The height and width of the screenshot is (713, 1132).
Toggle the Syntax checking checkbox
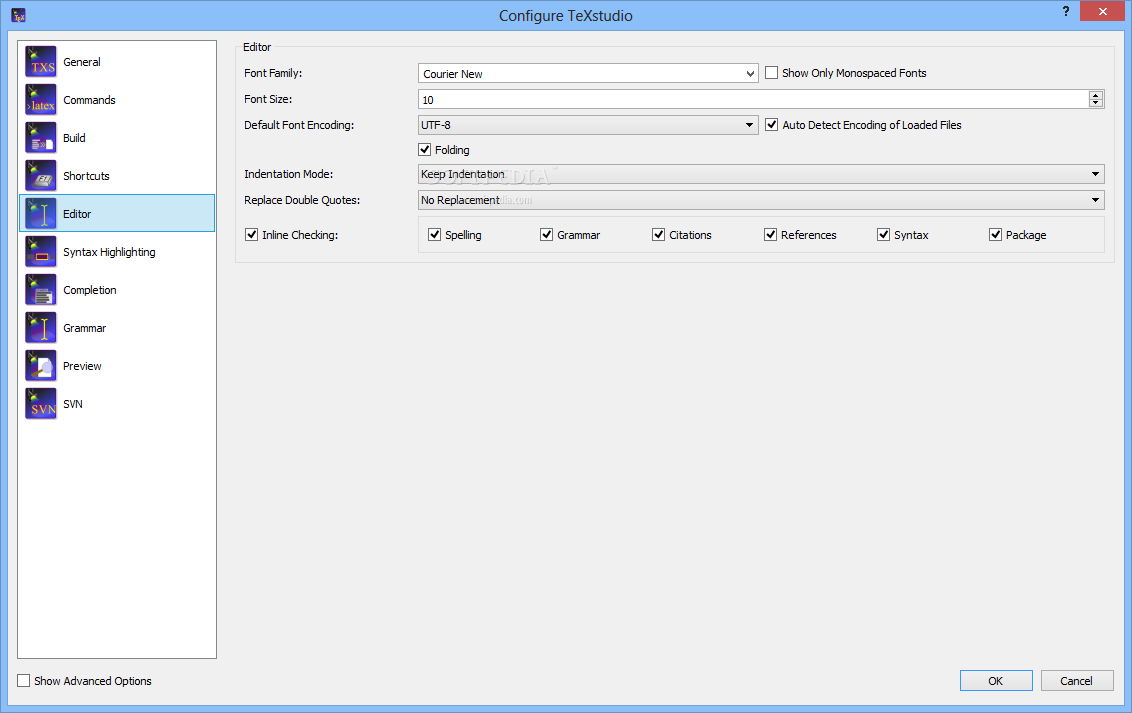pyautogui.click(x=883, y=235)
